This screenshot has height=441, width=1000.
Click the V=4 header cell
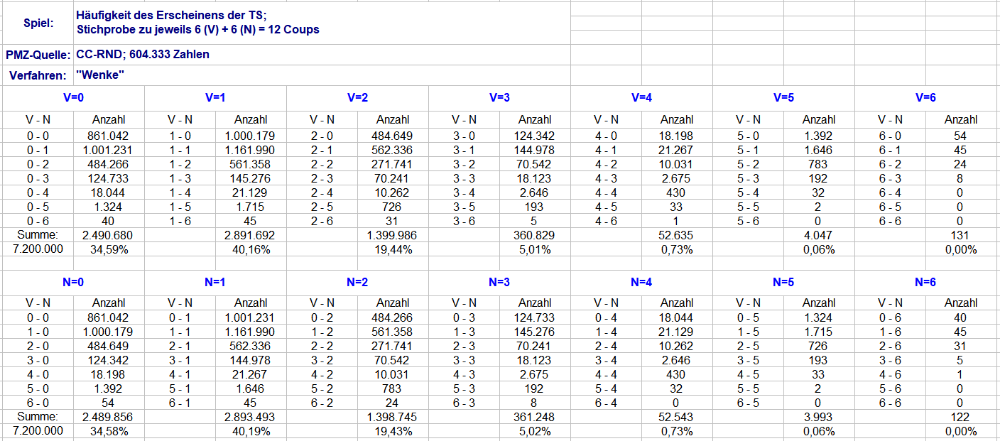coord(642,98)
